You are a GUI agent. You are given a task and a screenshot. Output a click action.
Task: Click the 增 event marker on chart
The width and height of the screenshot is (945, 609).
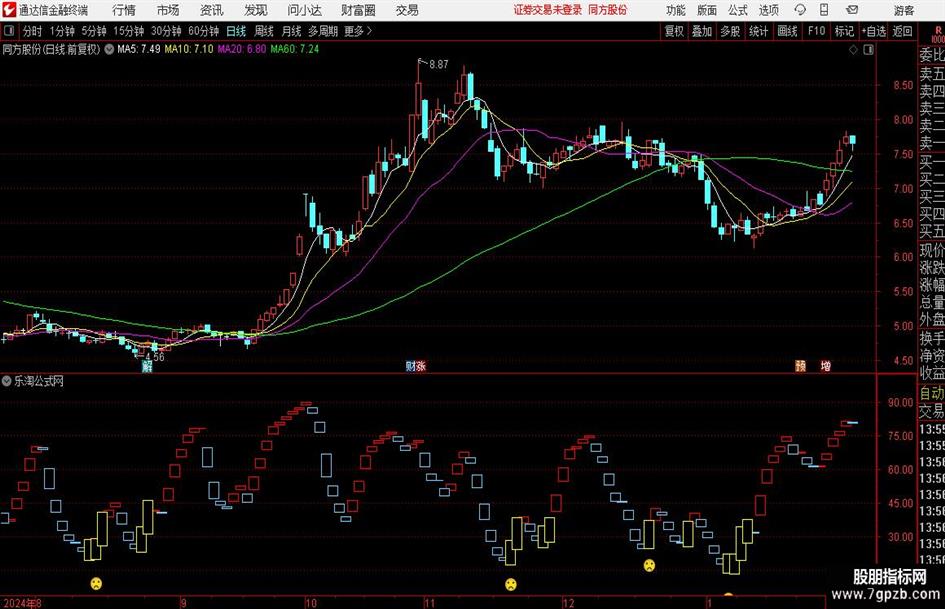tap(826, 366)
